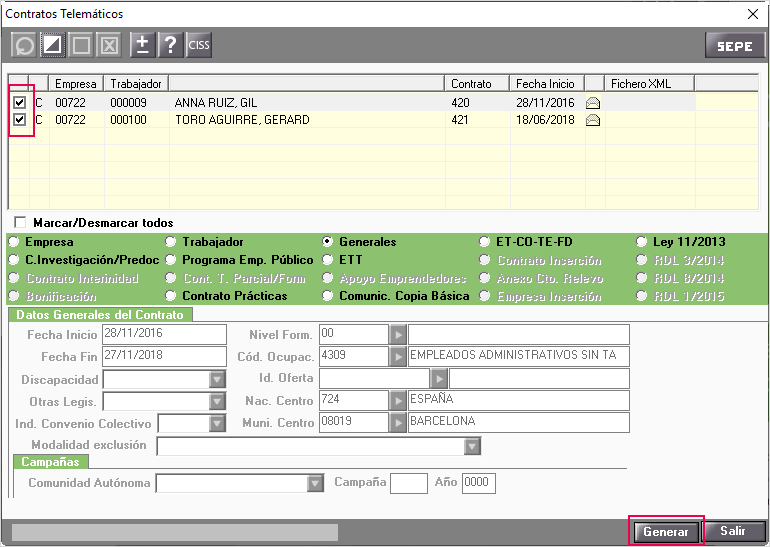Click the CISS toolbar icon

pyautogui.click(x=199, y=46)
